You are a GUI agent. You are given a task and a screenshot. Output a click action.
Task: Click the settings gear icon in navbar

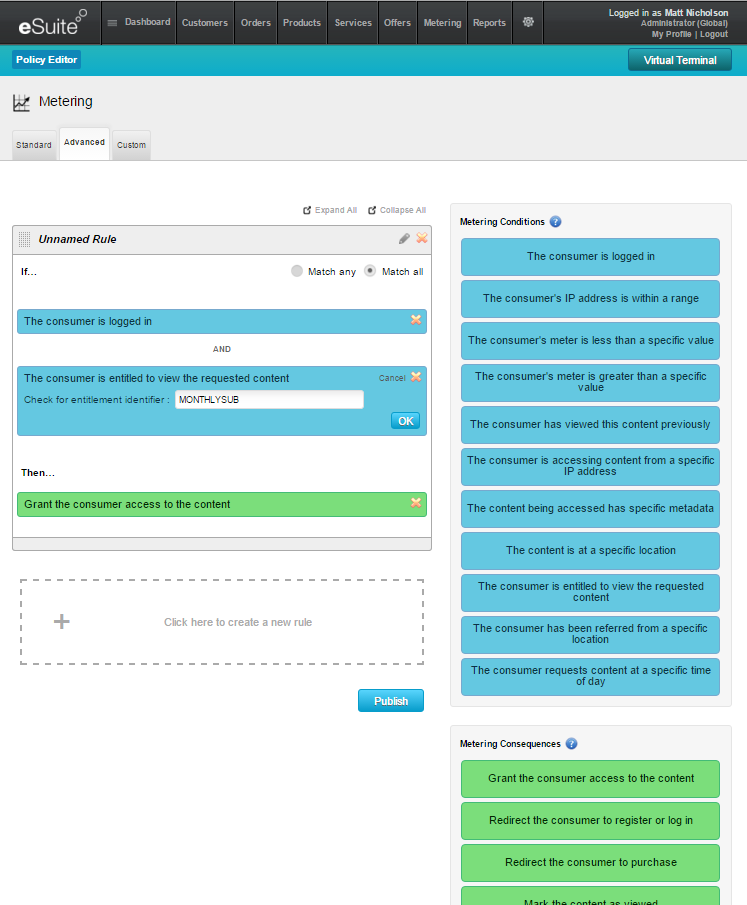[x=528, y=22]
